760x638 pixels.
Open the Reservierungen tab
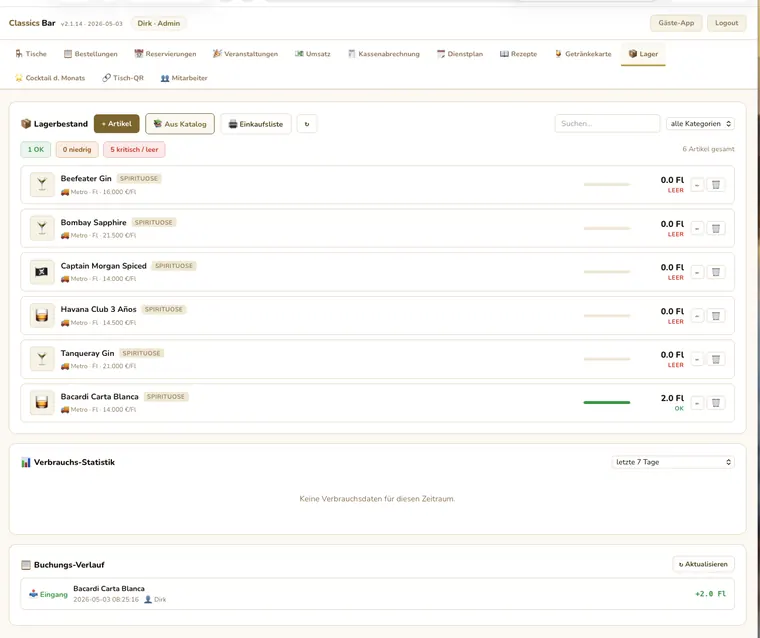click(165, 54)
